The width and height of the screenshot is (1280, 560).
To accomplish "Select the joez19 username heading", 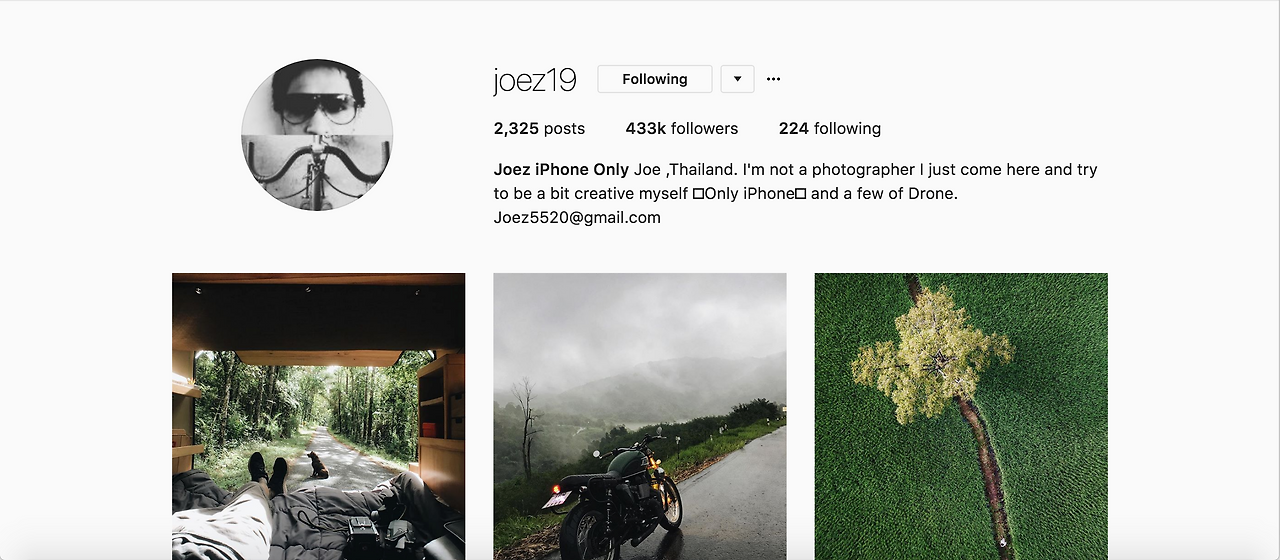I will 535,80.
